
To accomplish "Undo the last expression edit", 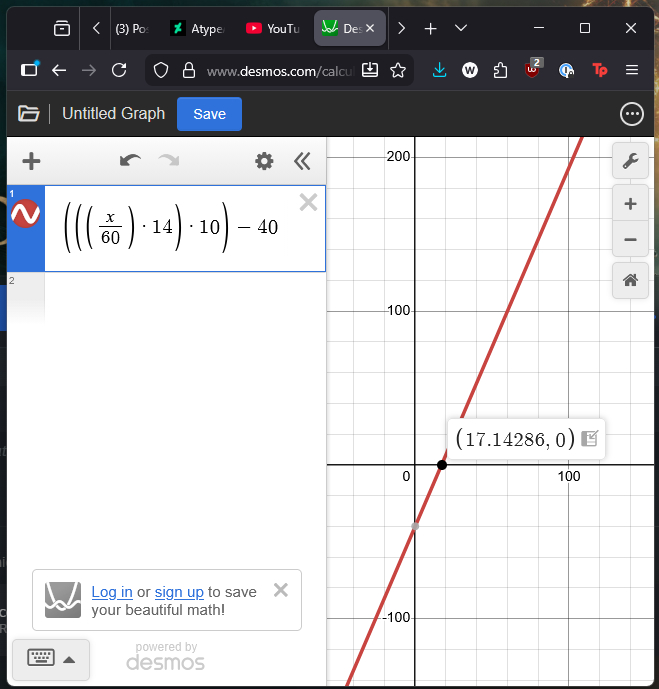I will (x=130, y=161).
